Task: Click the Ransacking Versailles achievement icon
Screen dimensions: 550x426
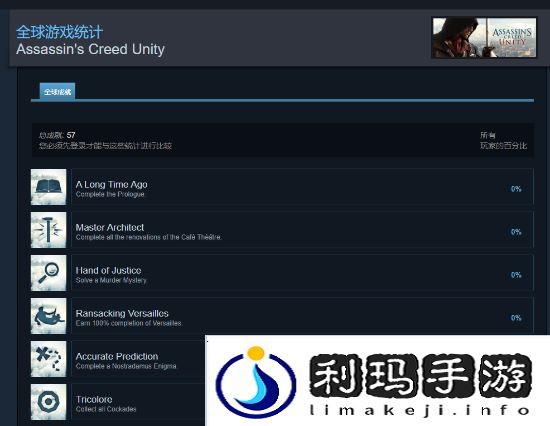Action: pos(48,316)
